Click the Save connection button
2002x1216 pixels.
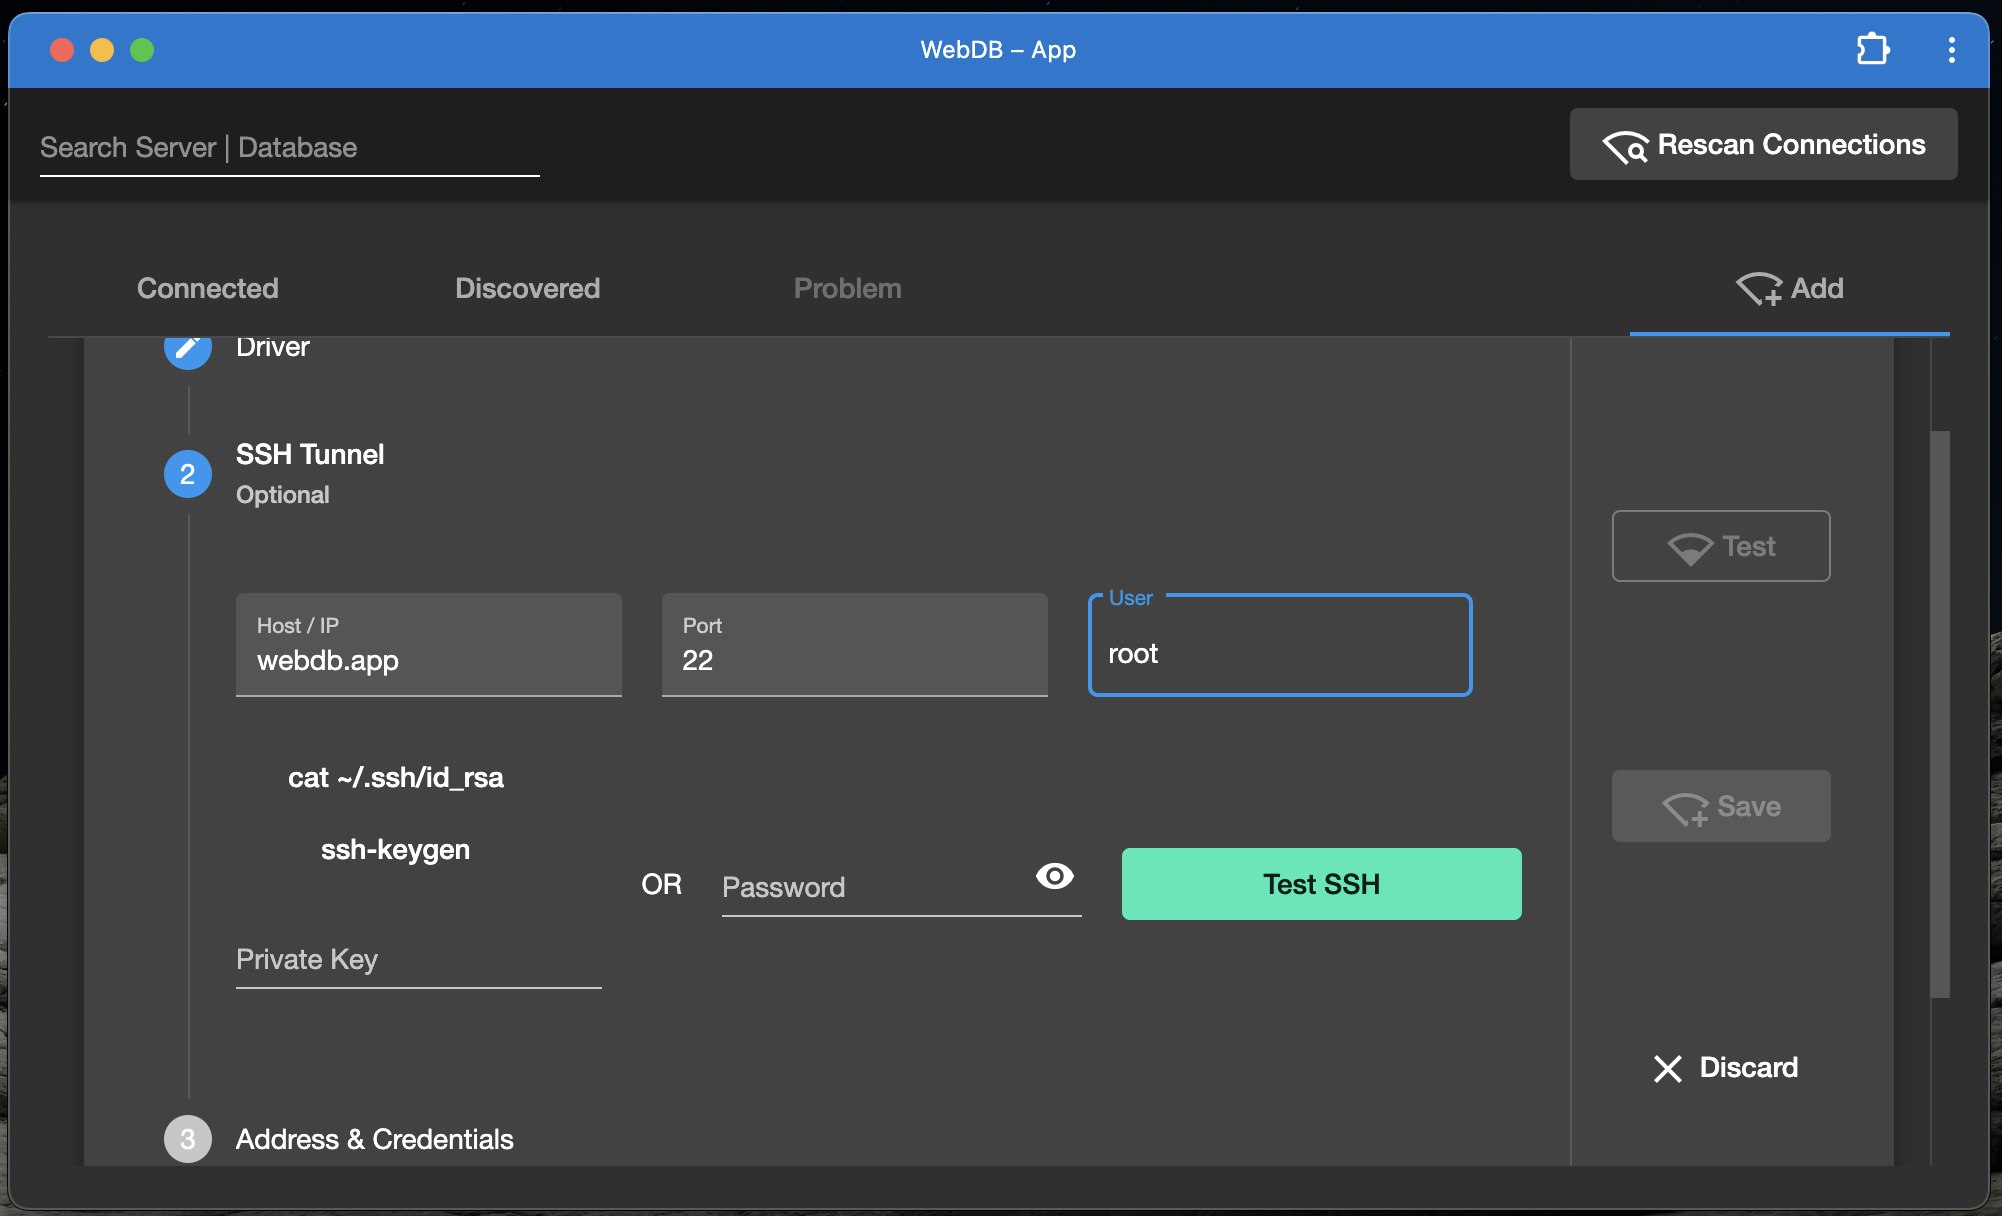pyautogui.click(x=1721, y=806)
